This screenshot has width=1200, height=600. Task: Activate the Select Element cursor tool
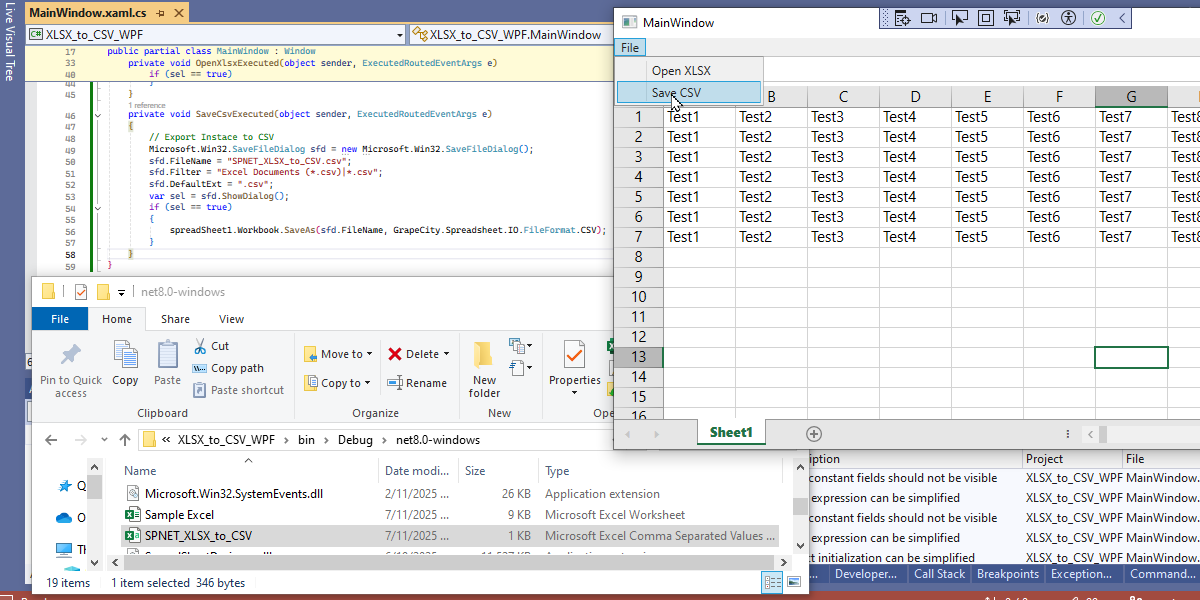click(959, 18)
